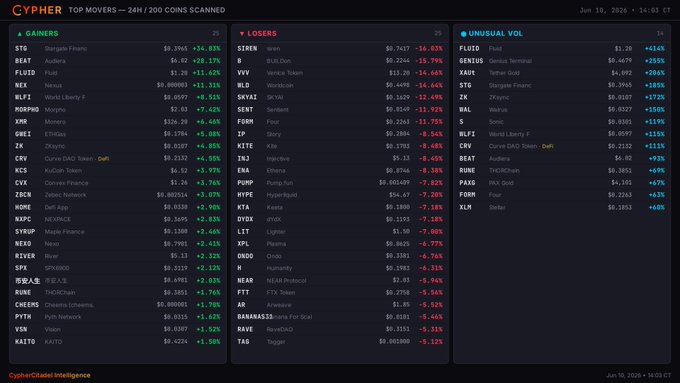
Task: Click the ONDO ticker in Losers
Action: point(245,256)
